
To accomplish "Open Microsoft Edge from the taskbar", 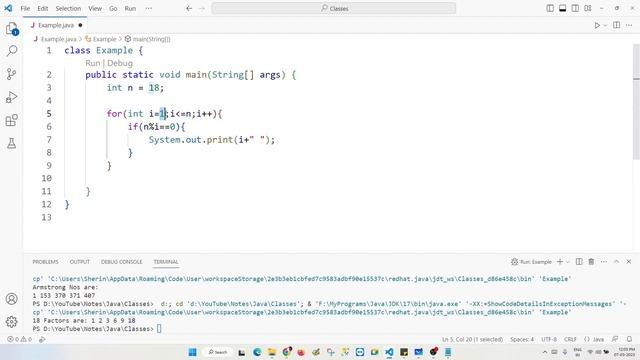I will pyautogui.click(x=257, y=352).
